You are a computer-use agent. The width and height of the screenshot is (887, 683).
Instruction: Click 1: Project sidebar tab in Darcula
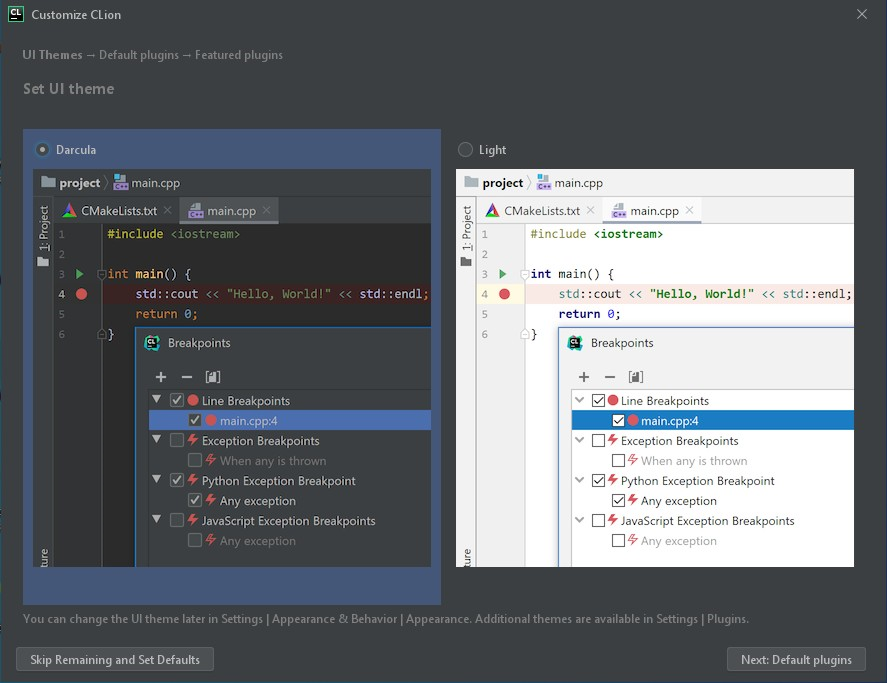(x=44, y=235)
